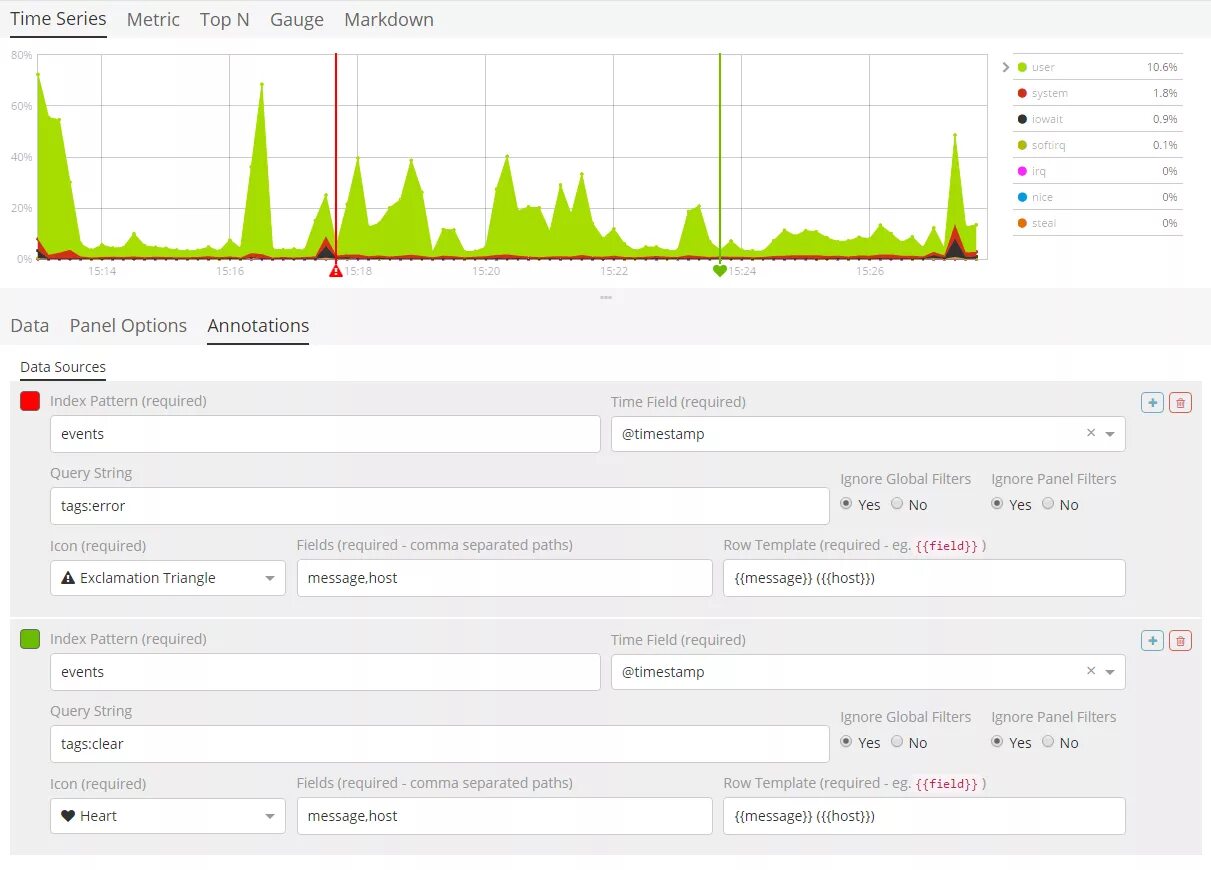Click the second Row Template input

[x=924, y=816]
